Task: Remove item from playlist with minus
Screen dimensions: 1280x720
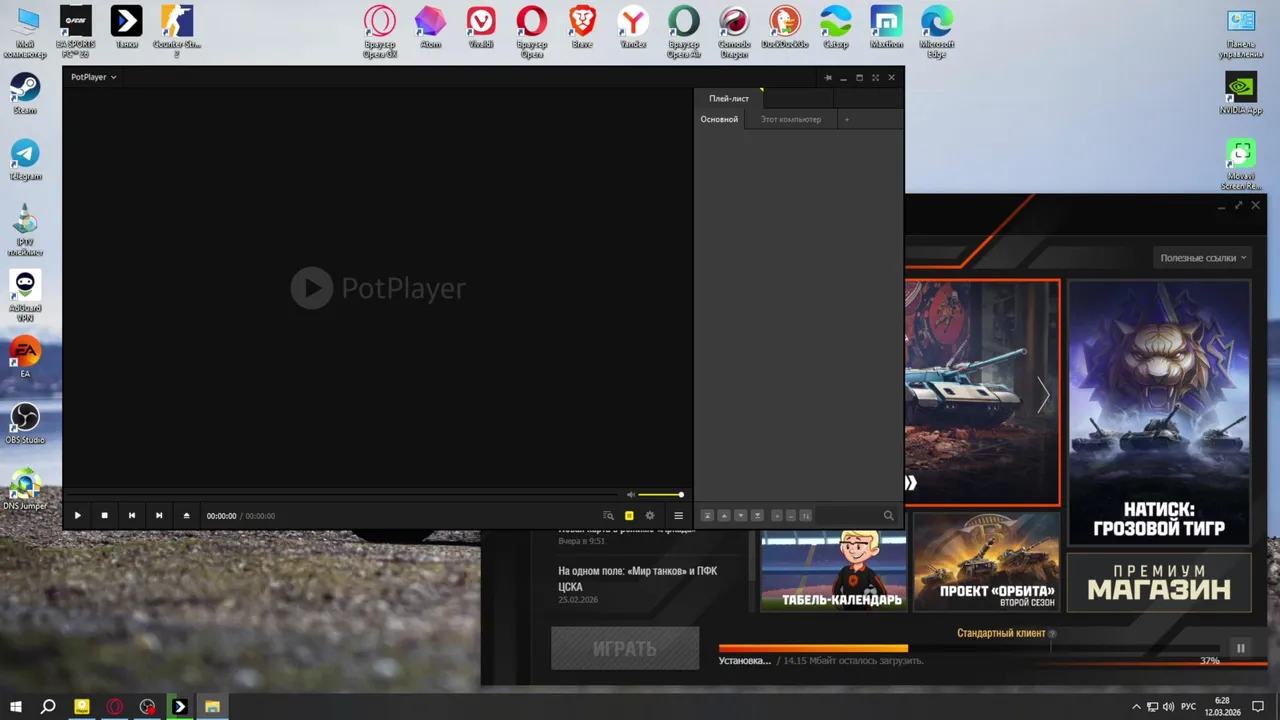Action: (x=791, y=516)
